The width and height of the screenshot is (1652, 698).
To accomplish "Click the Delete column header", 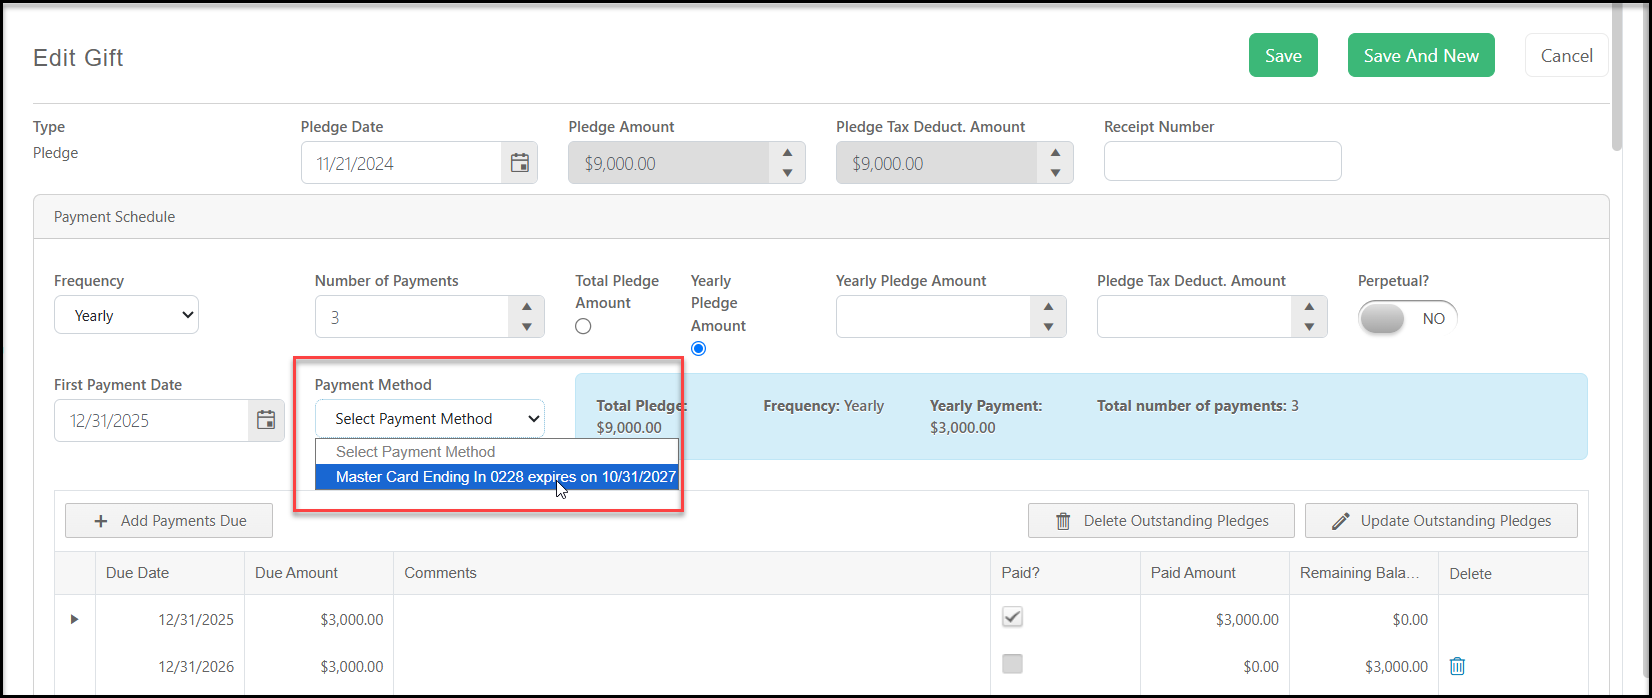I will coord(1513,573).
